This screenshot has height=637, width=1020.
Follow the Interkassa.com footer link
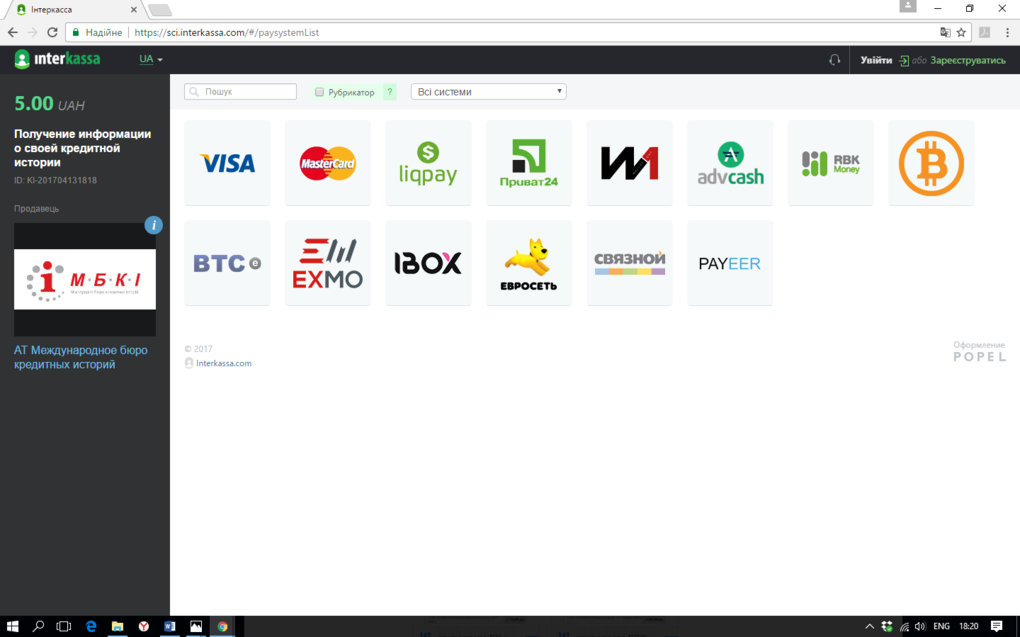tap(223, 363)
